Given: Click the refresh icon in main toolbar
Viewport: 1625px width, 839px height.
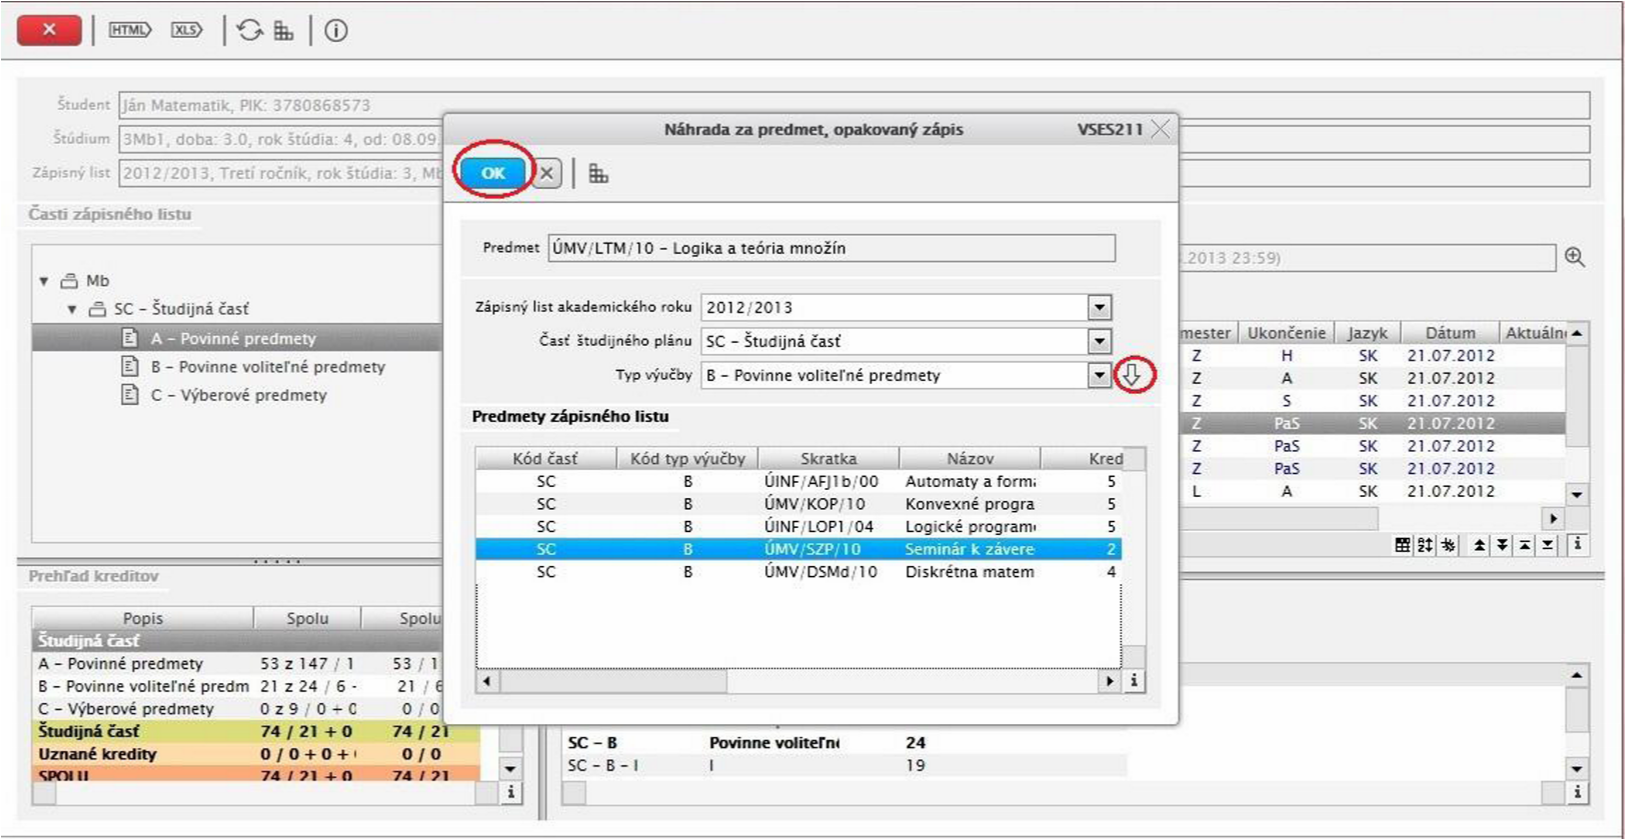Looking at the screenshot, I should [x=249, y=30].
